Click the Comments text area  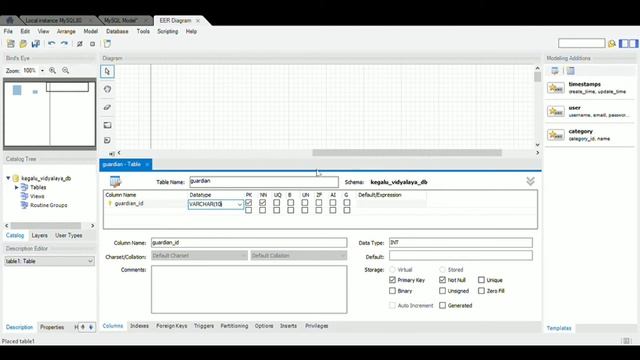(x=249, y=289)
